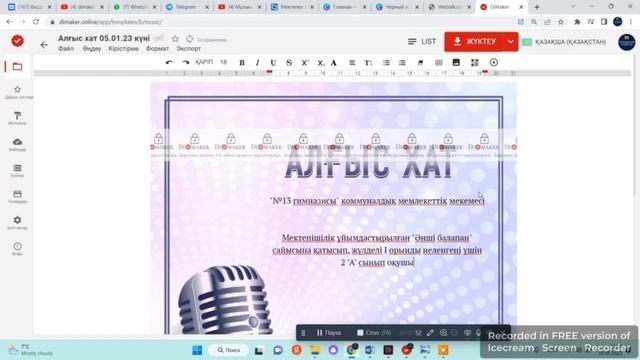This screenshot has height=360, width=640.
Task: Click the microphone image on the certificate
Action: tap(225, 300)
